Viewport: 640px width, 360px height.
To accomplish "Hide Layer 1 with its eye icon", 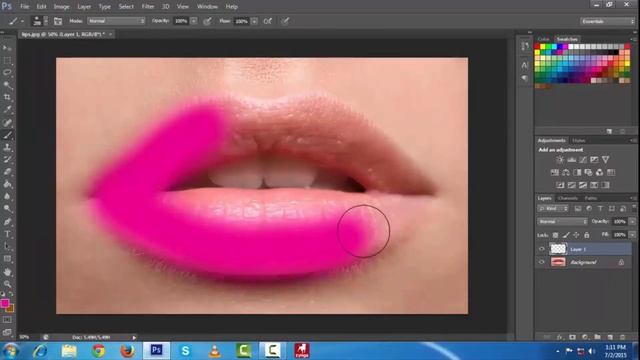I will tap(542, 249).
